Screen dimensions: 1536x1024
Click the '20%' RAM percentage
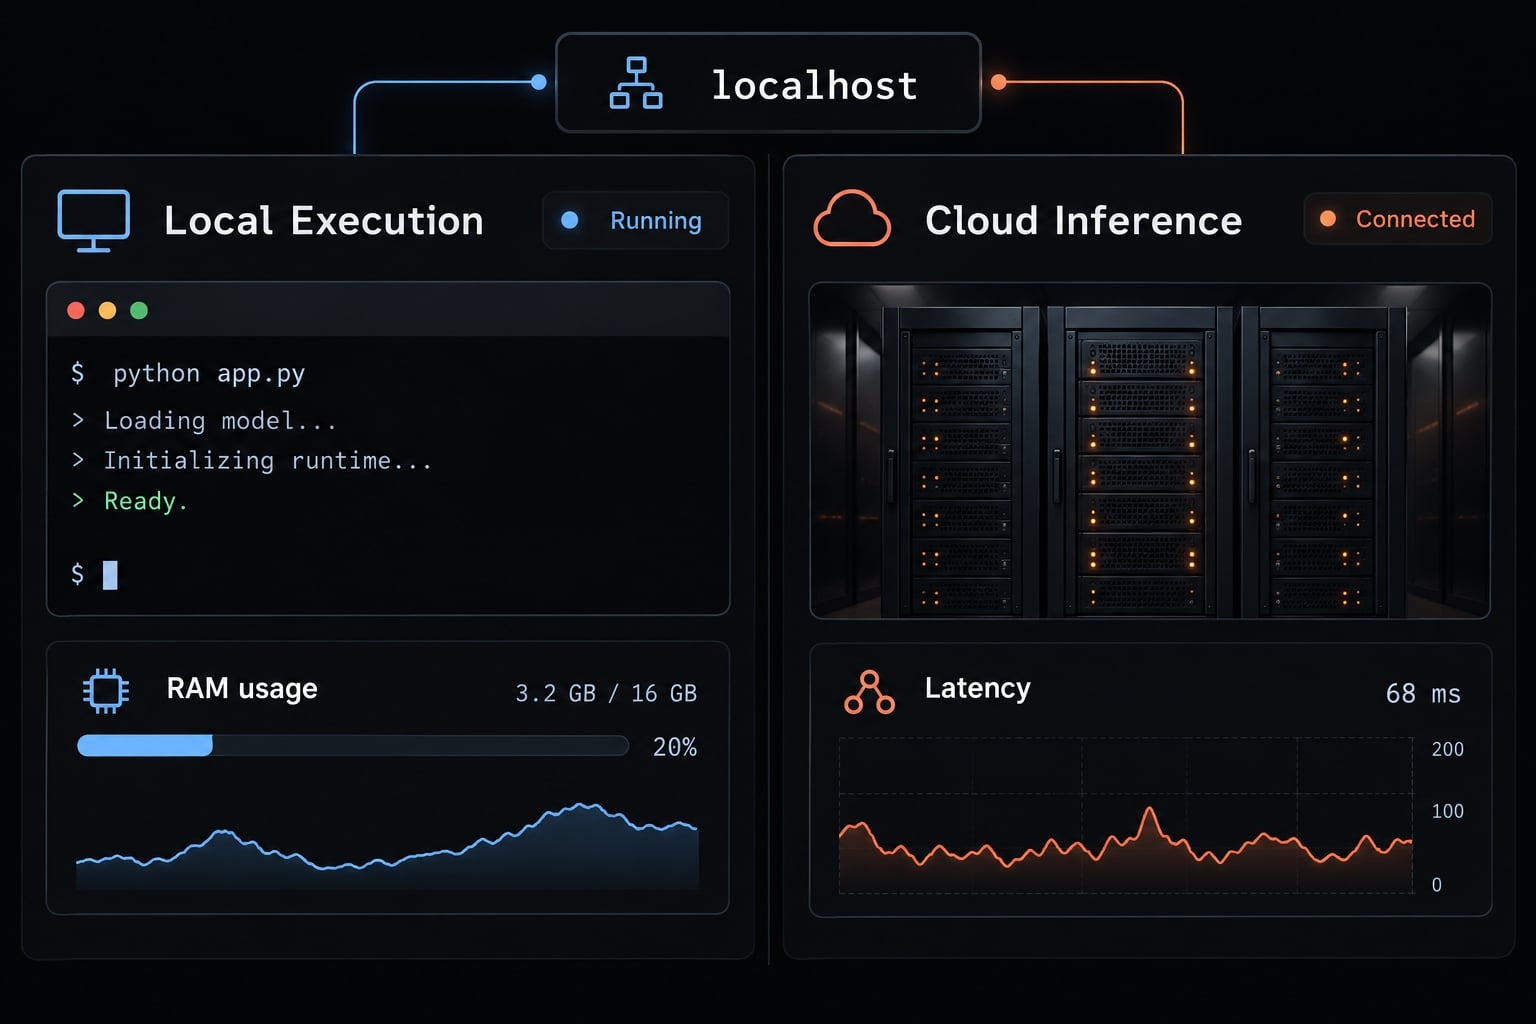tap(675, 747)
